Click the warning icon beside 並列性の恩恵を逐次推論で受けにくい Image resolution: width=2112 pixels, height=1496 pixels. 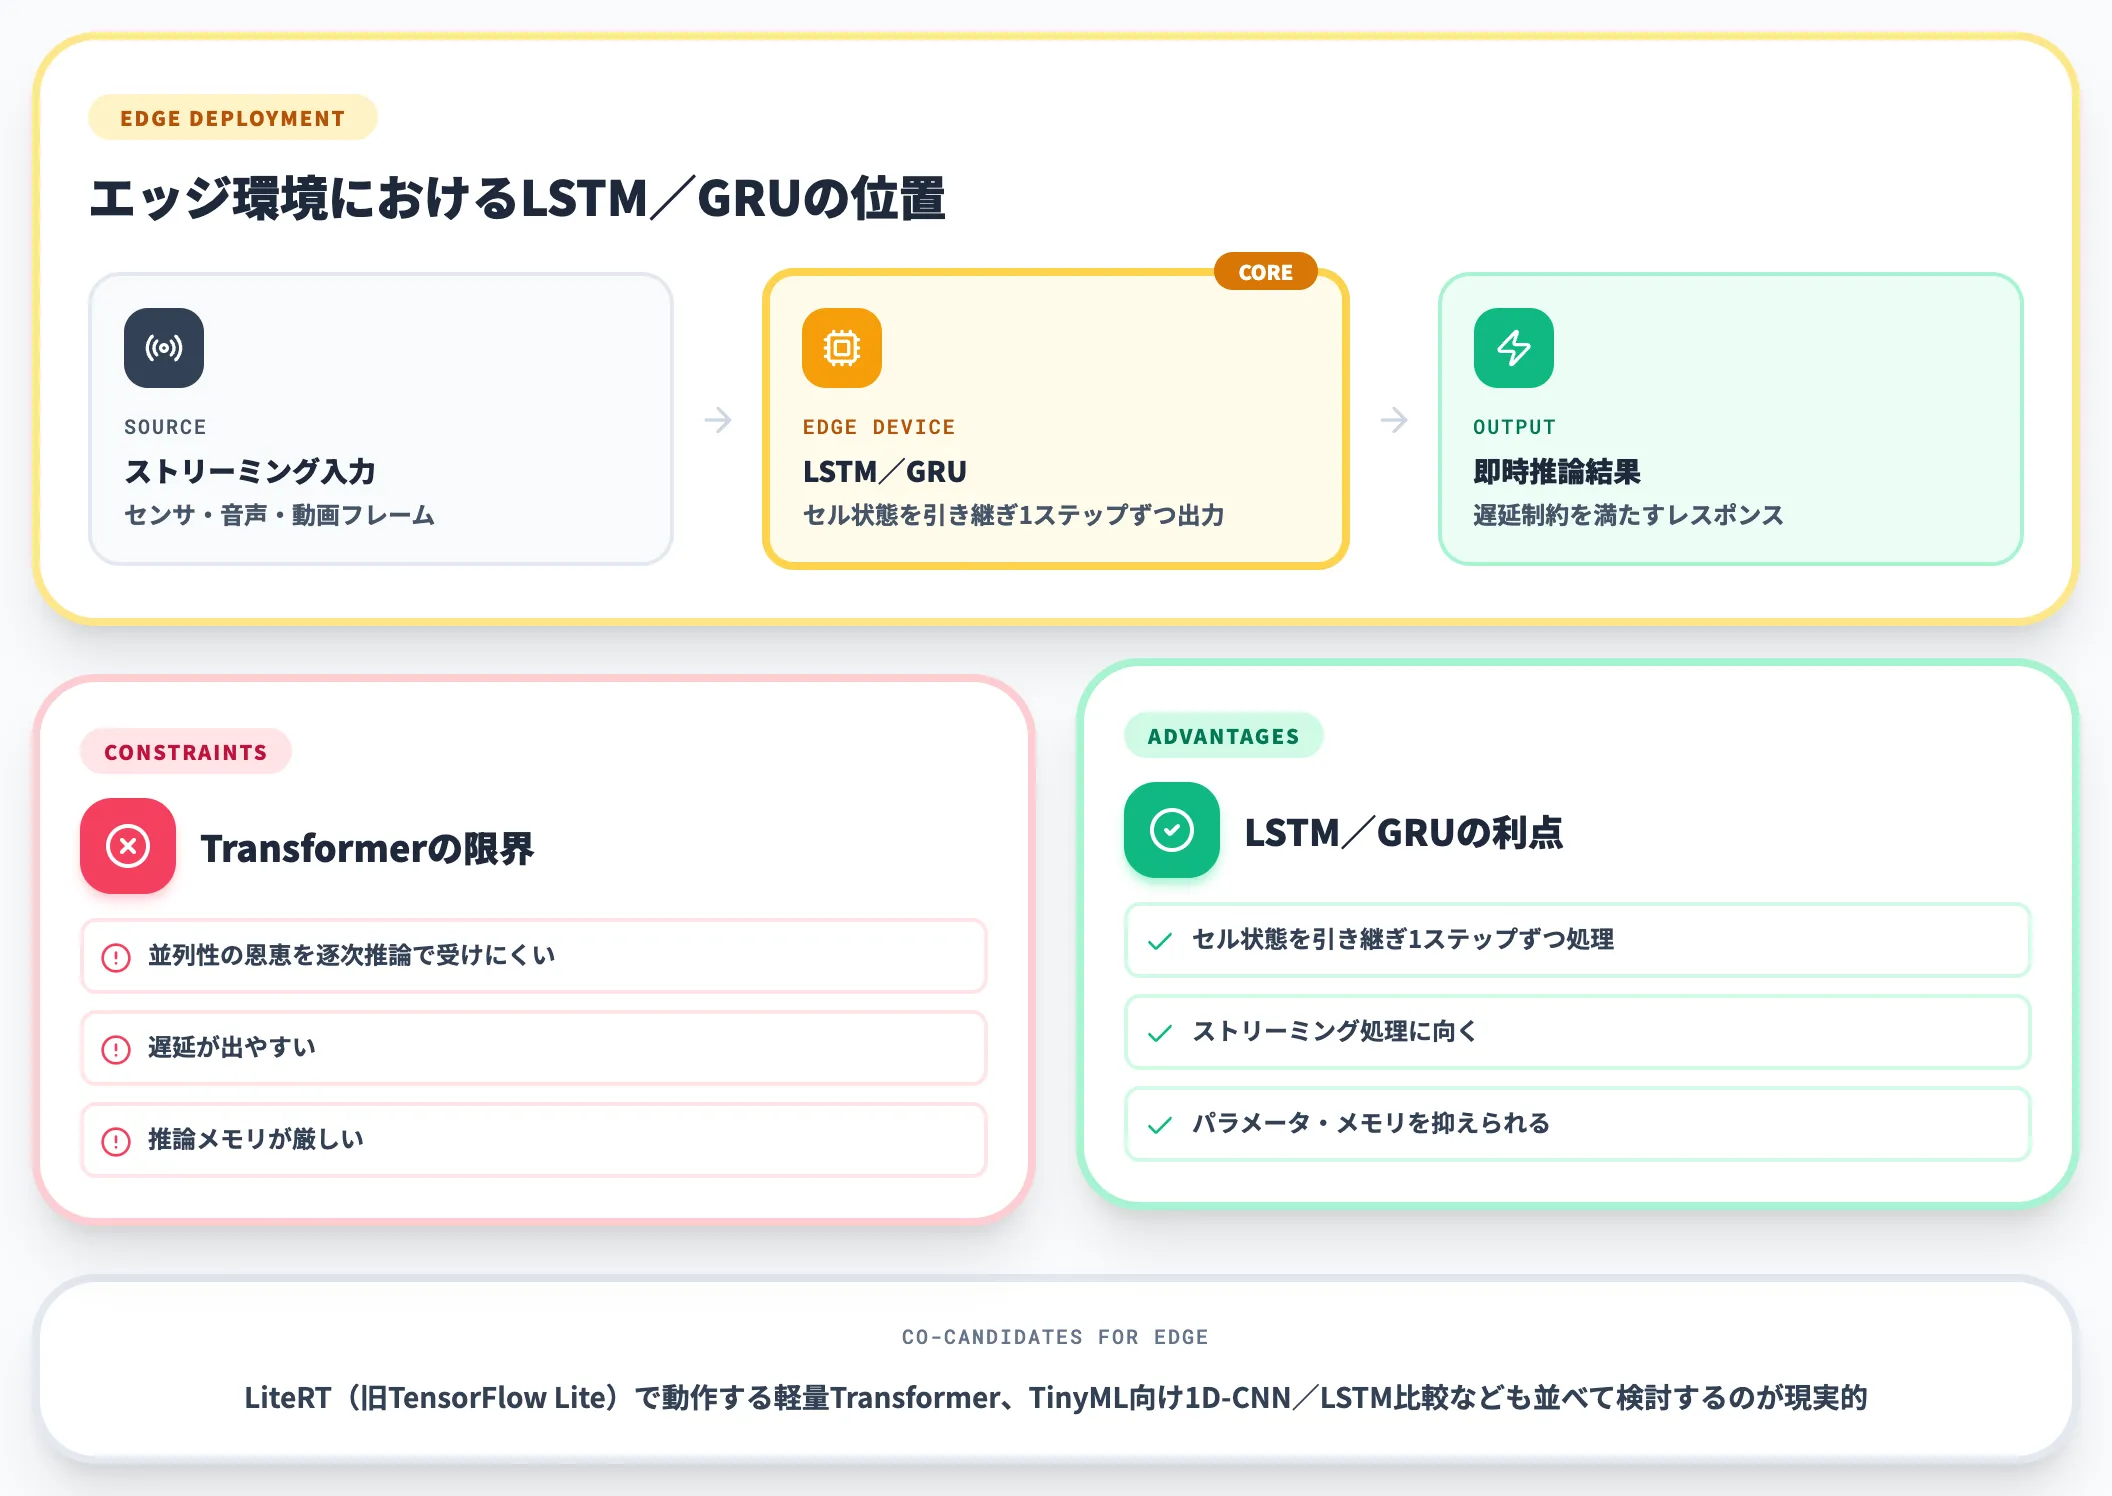(x=116, y=957)
